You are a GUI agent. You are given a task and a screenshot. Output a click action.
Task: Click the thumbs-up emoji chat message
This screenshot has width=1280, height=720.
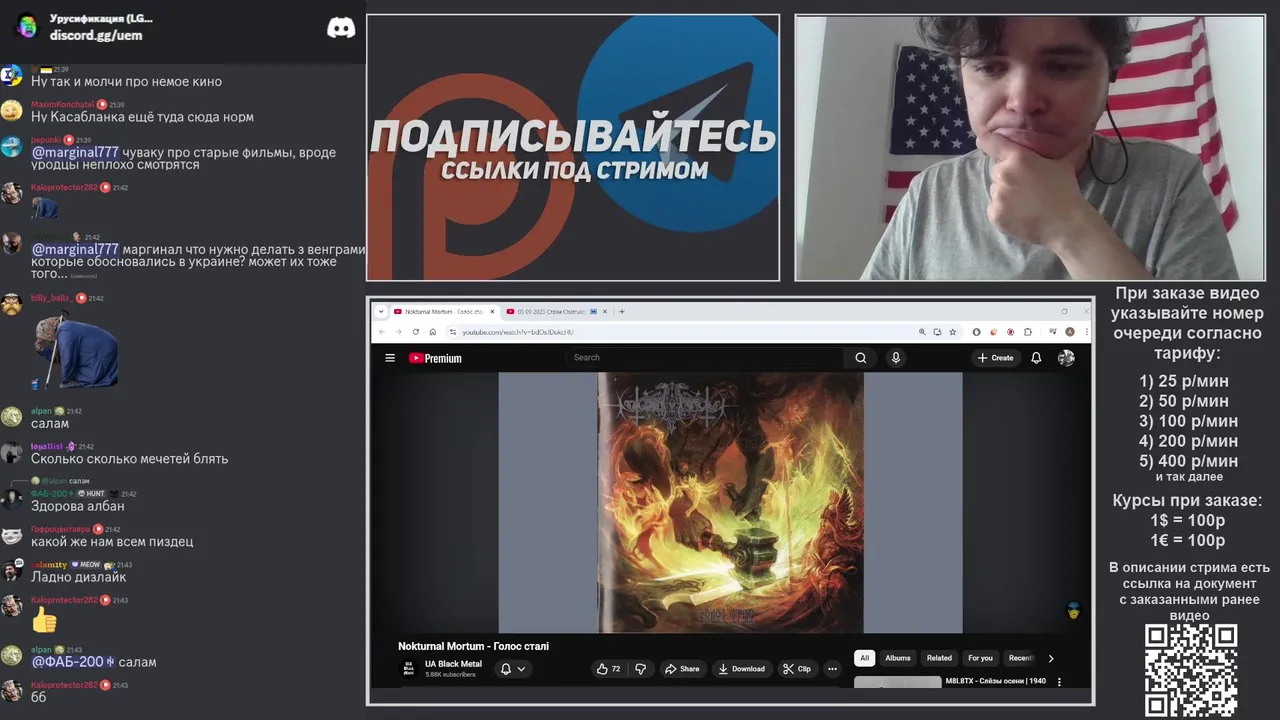point(44,622)
